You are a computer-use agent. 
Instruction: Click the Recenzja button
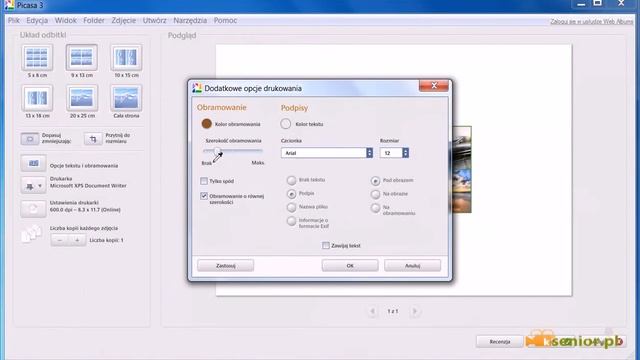pyautogui.click(x=500, y=342)
